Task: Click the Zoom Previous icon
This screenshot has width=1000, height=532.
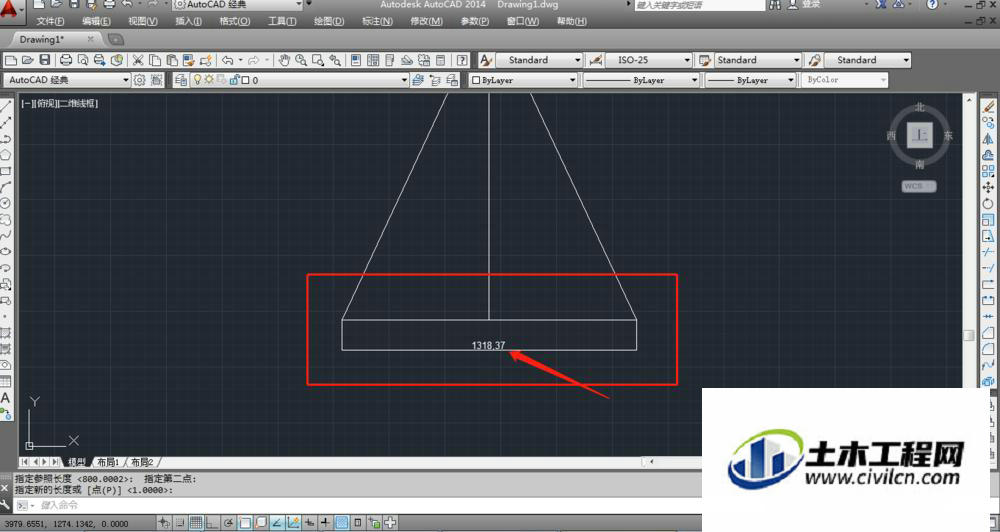Action: click(x=334, y=60)
